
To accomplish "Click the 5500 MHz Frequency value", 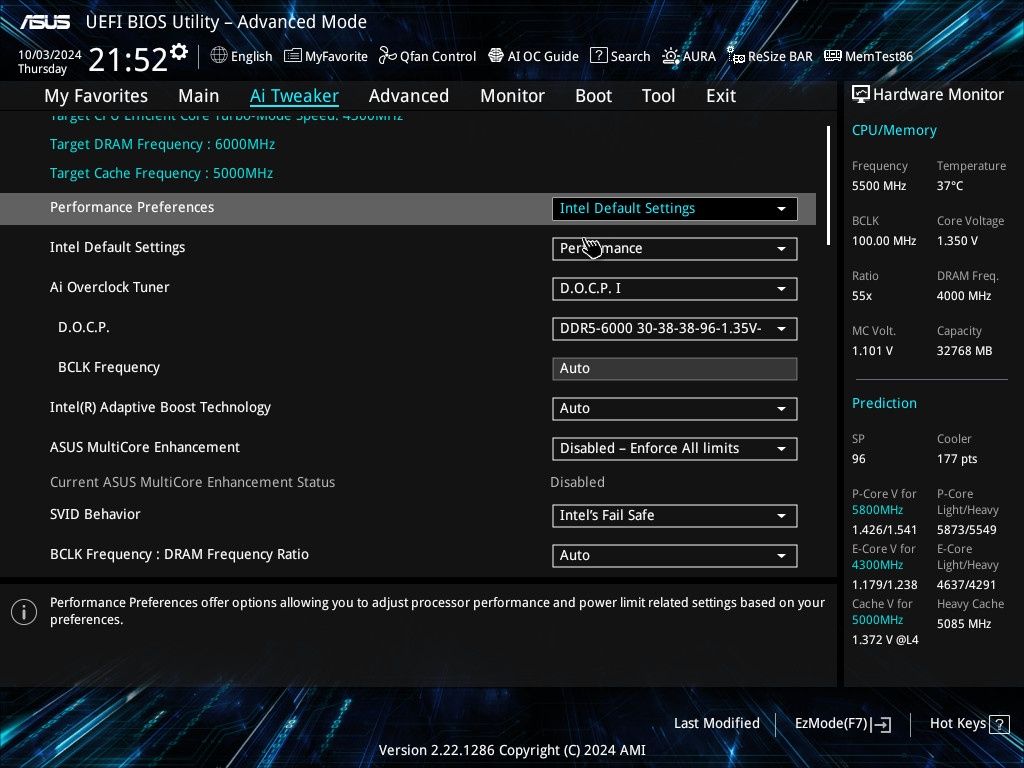I will [878, 185].
